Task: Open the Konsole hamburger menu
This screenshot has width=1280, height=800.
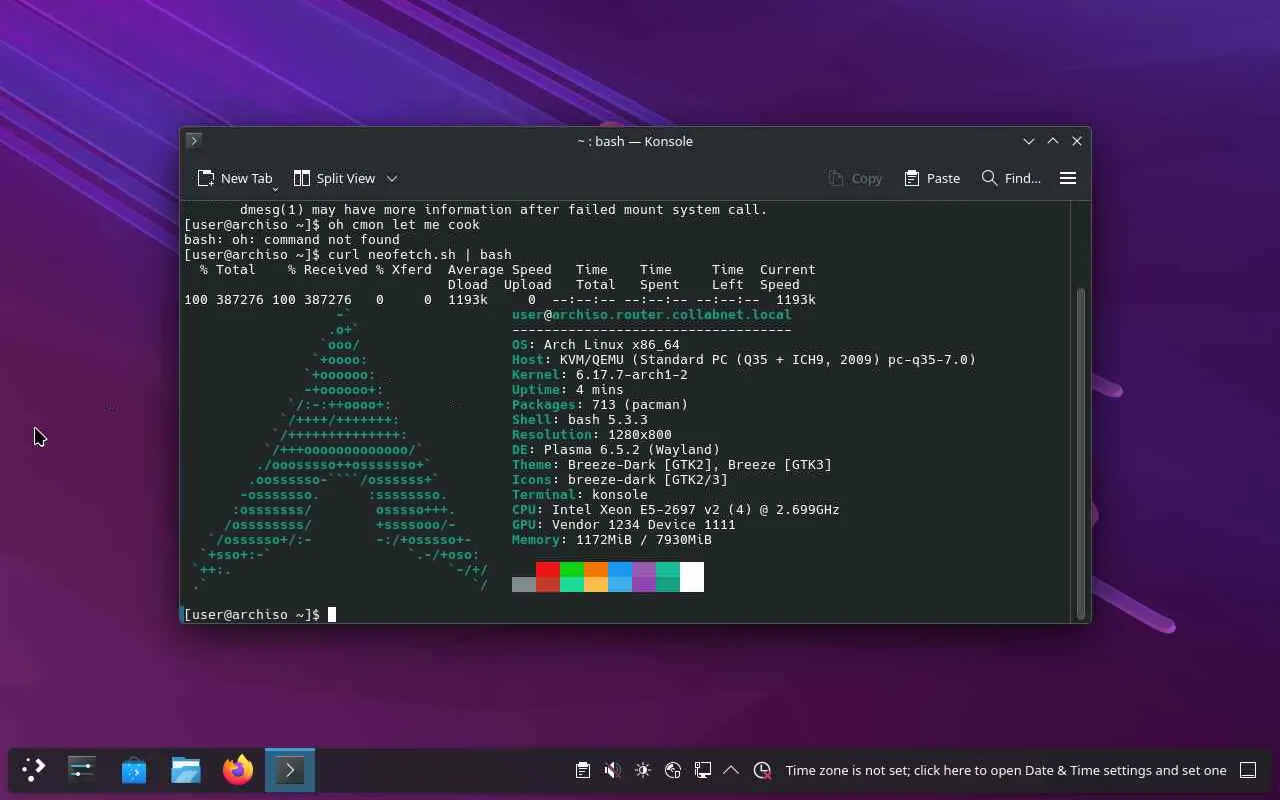Action: [1068, 178]
